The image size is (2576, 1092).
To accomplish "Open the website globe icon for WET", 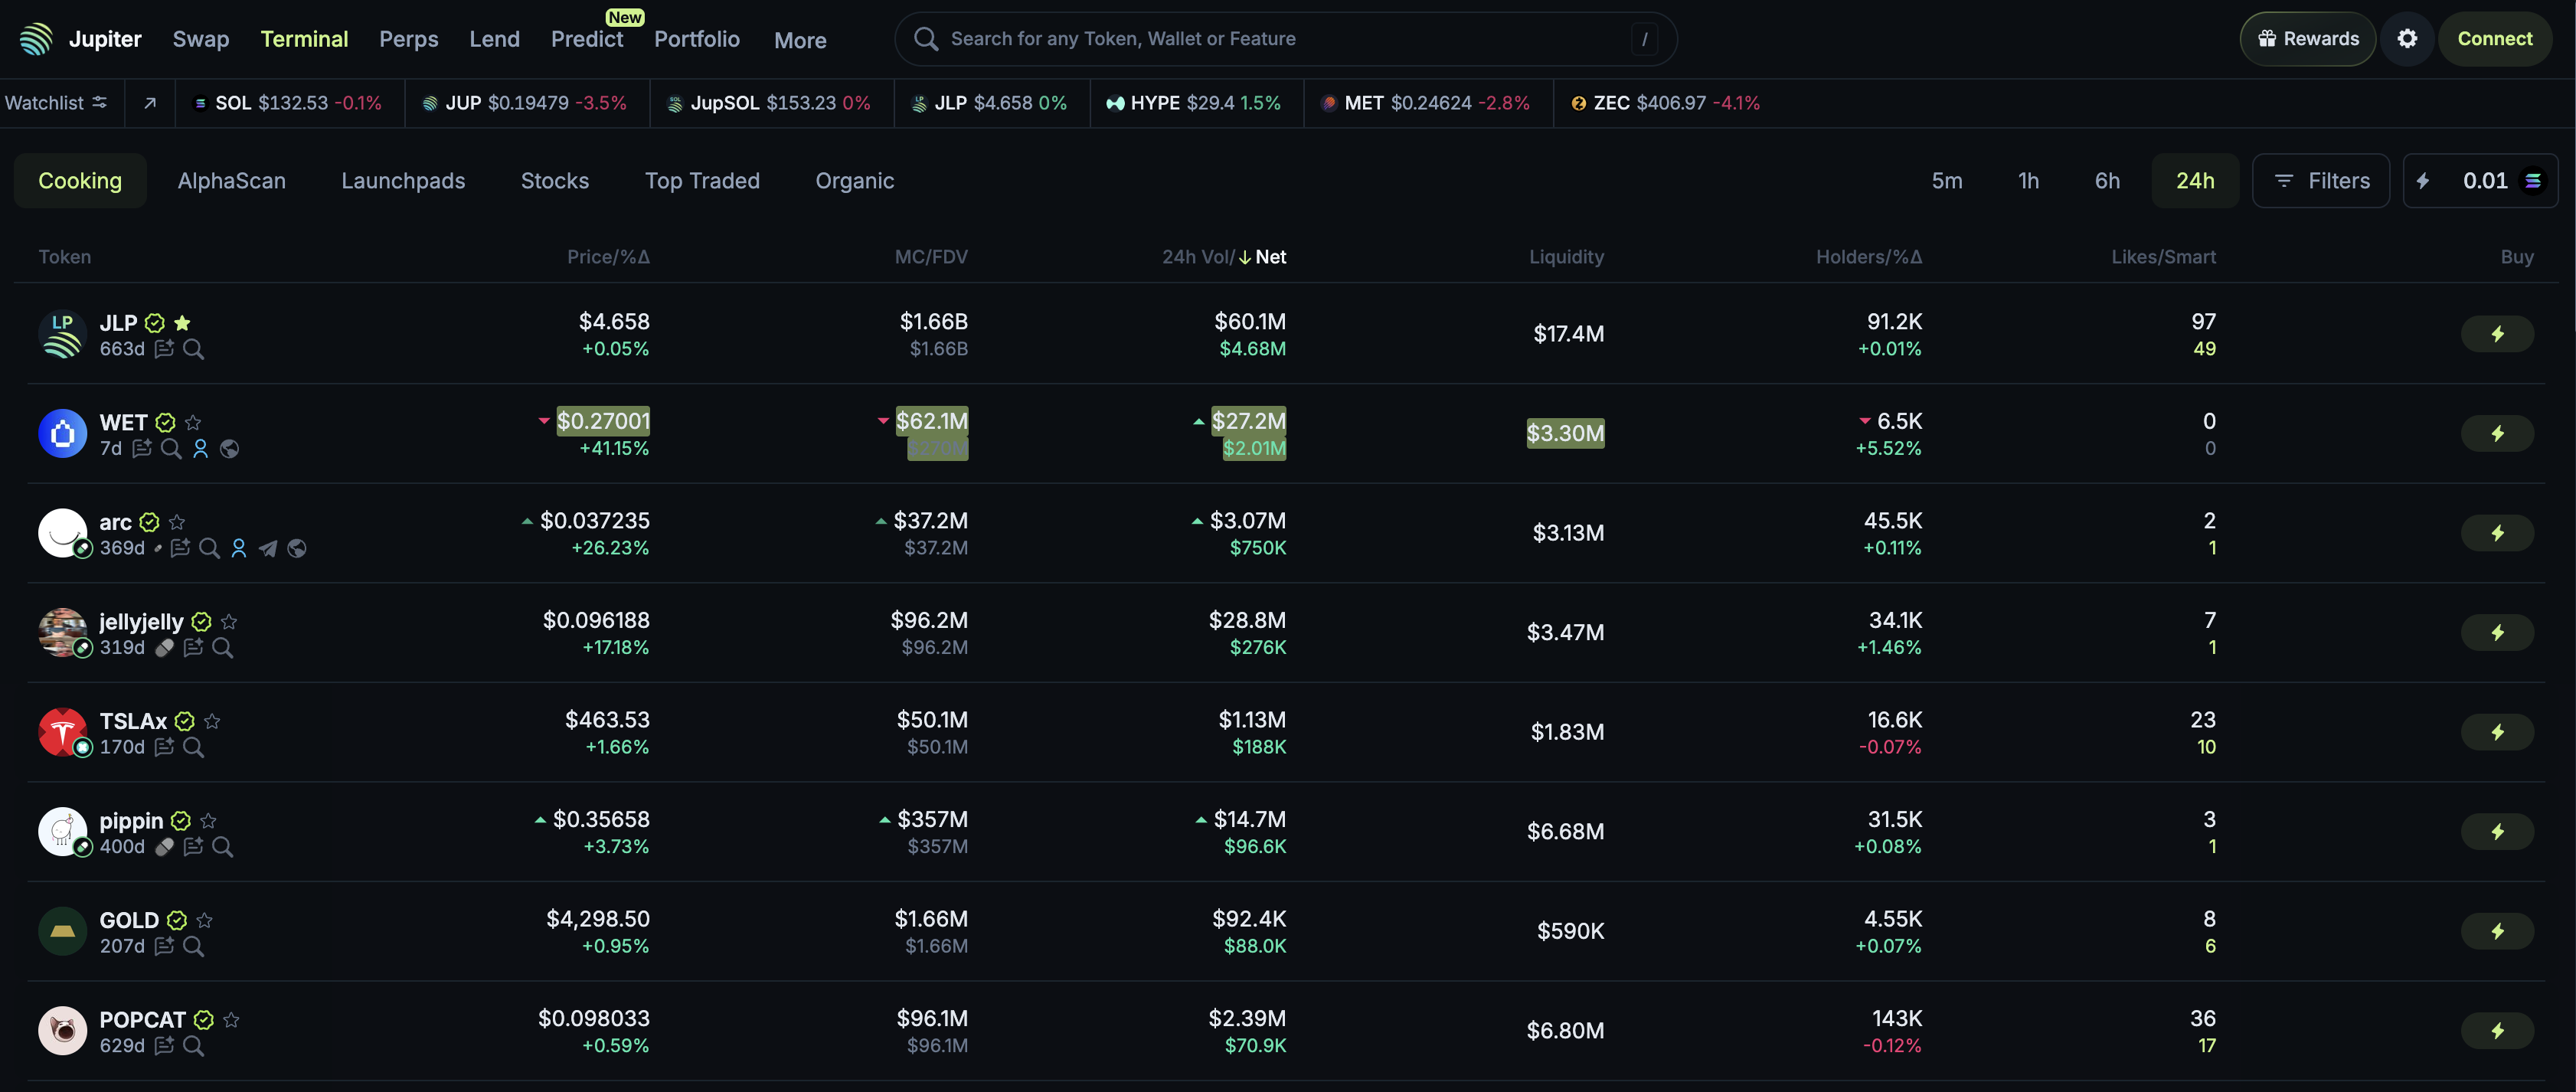I will pos(229,449).
